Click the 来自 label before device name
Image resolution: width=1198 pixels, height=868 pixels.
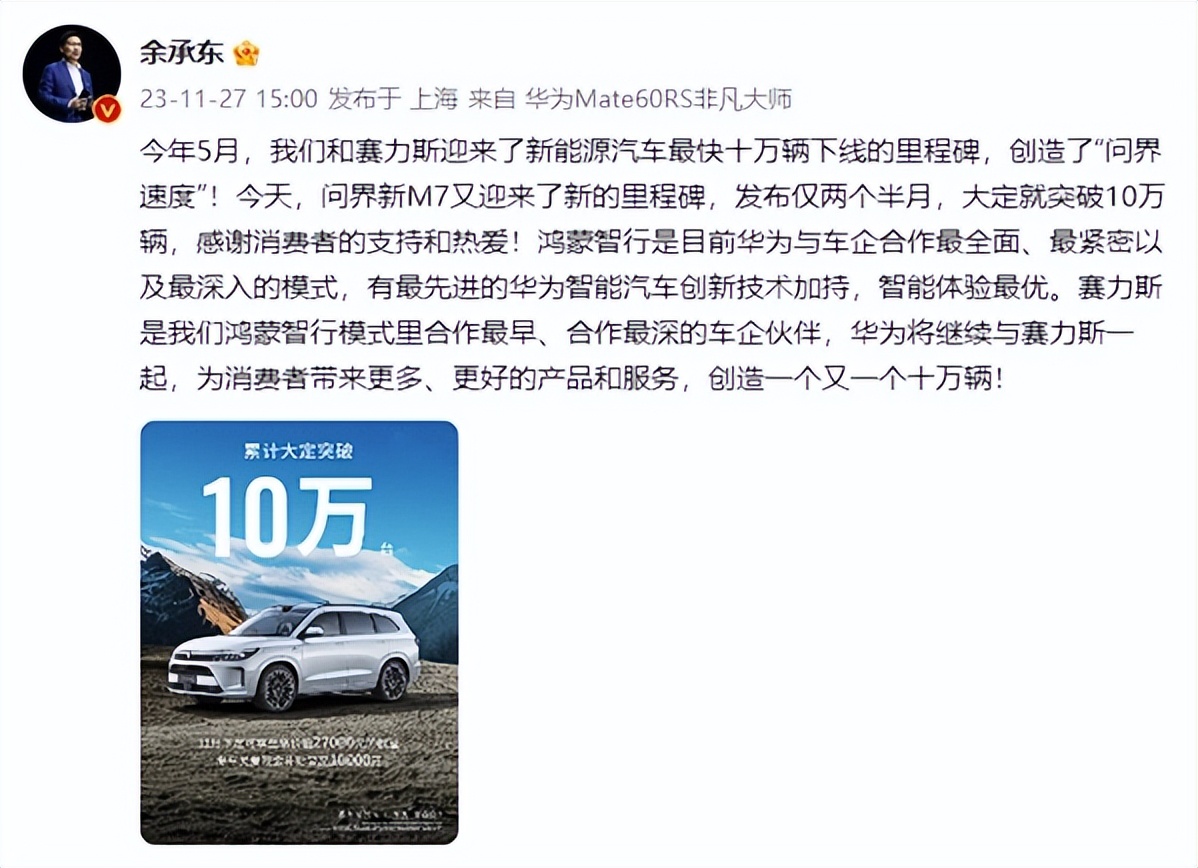(491, 99)
